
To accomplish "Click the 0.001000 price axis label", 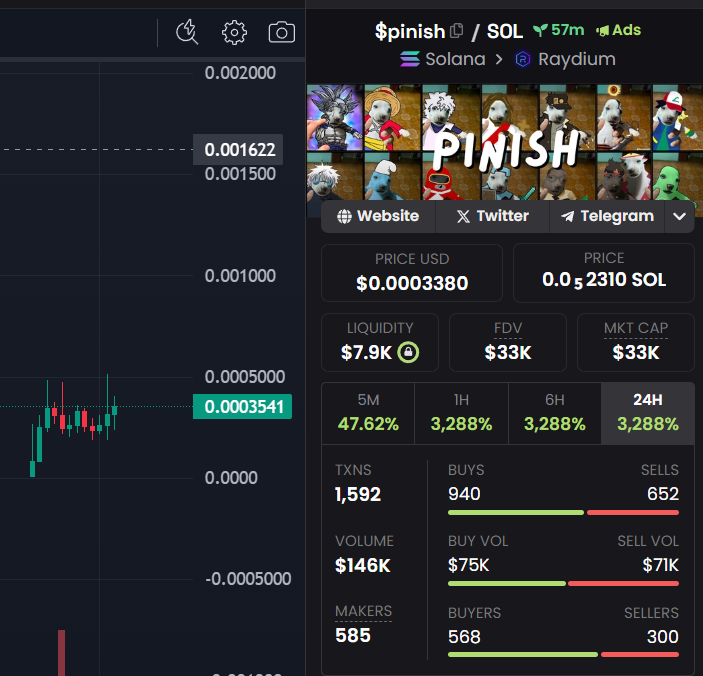I will [x=240, y=276].
